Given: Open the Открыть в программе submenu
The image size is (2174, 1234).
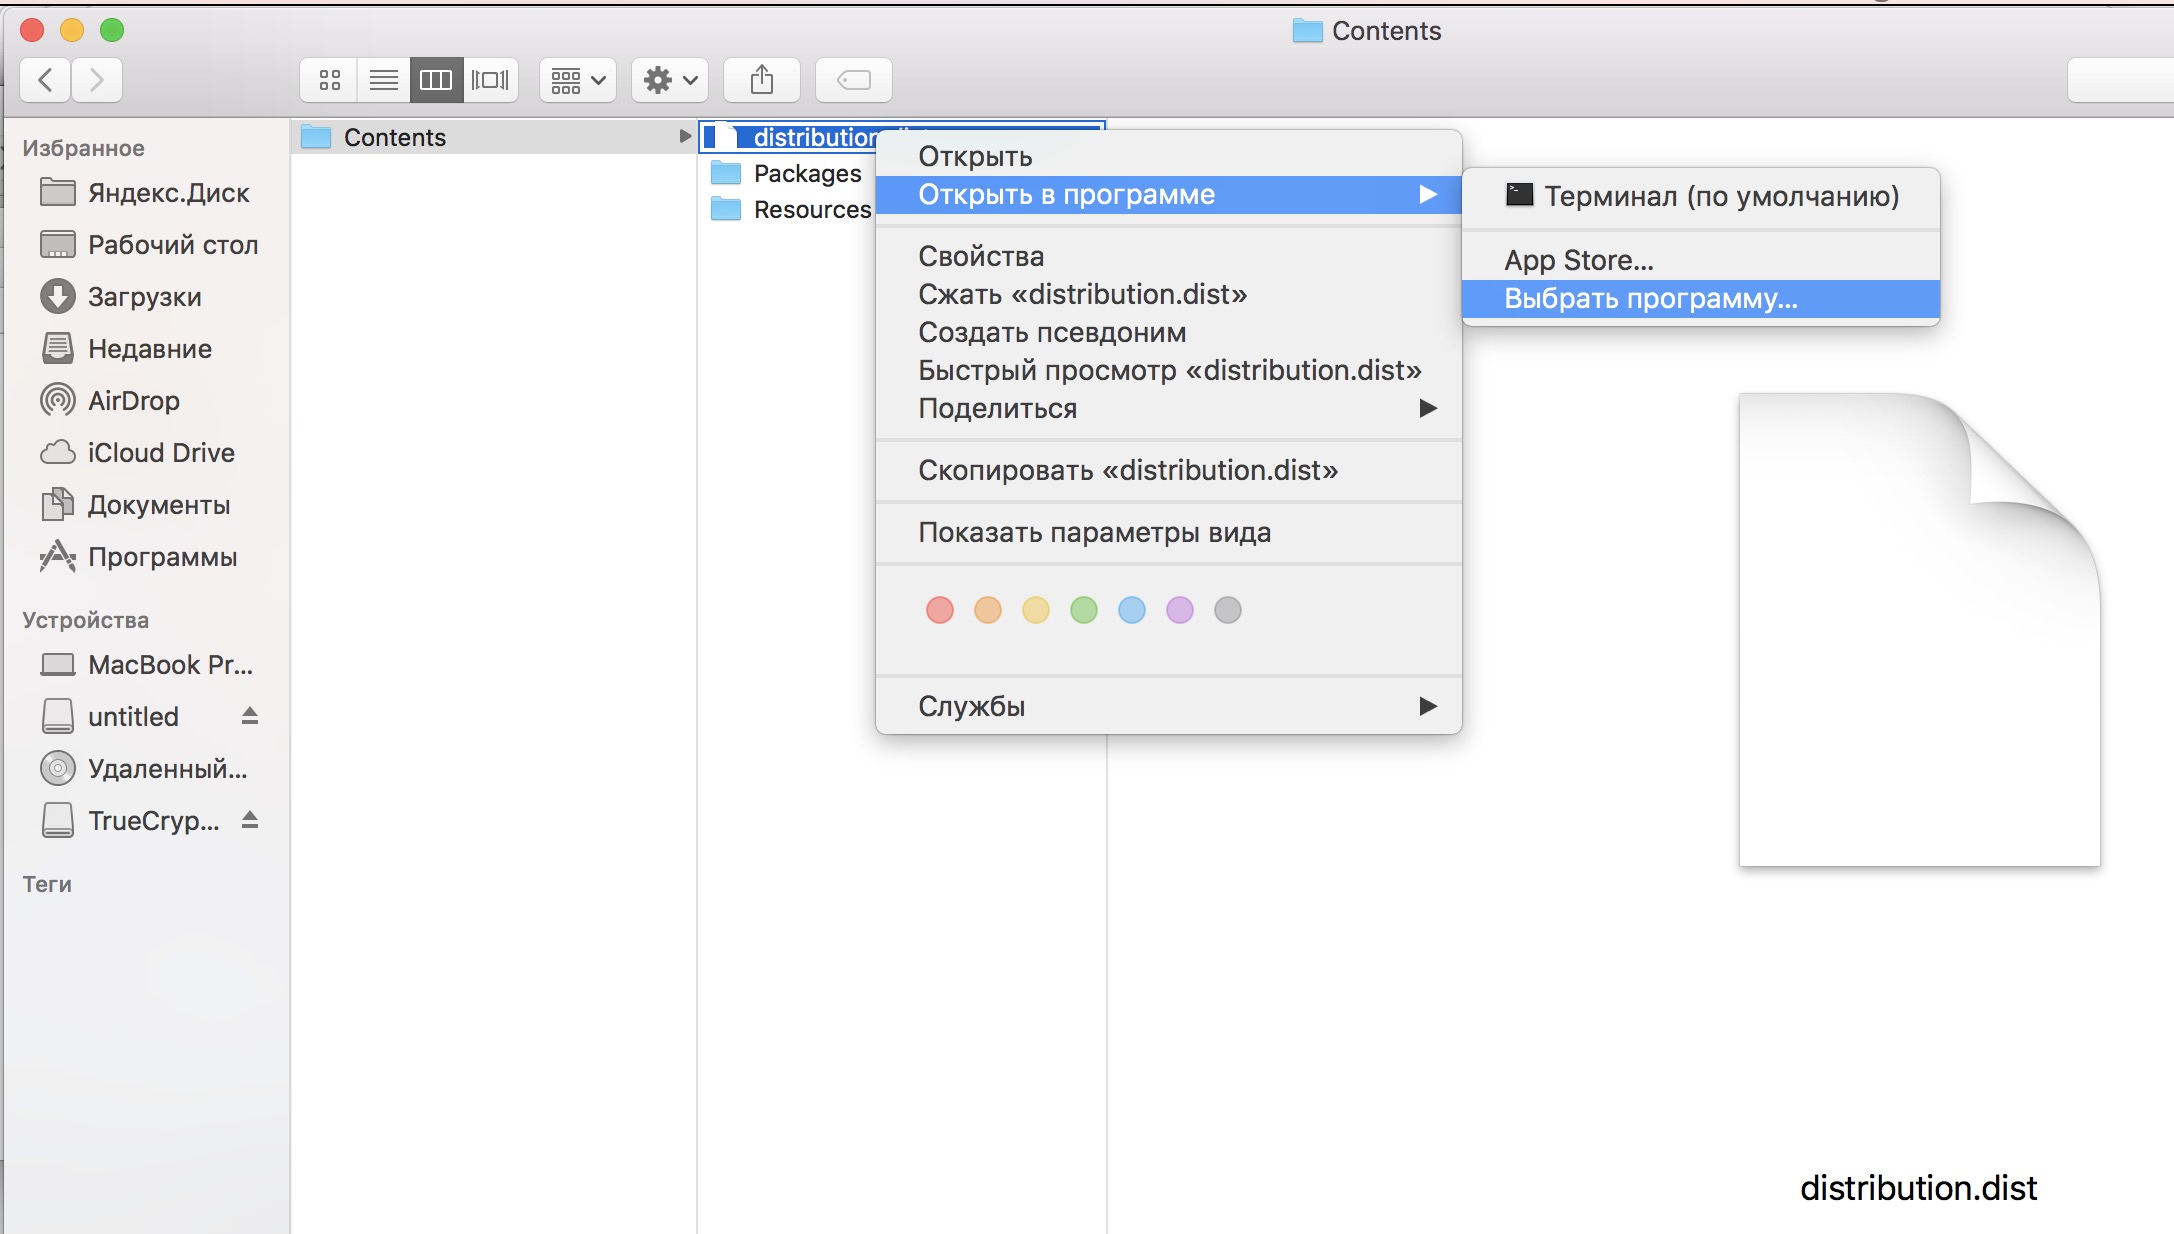Looking at the screenshot, I should coord(1168,194).
